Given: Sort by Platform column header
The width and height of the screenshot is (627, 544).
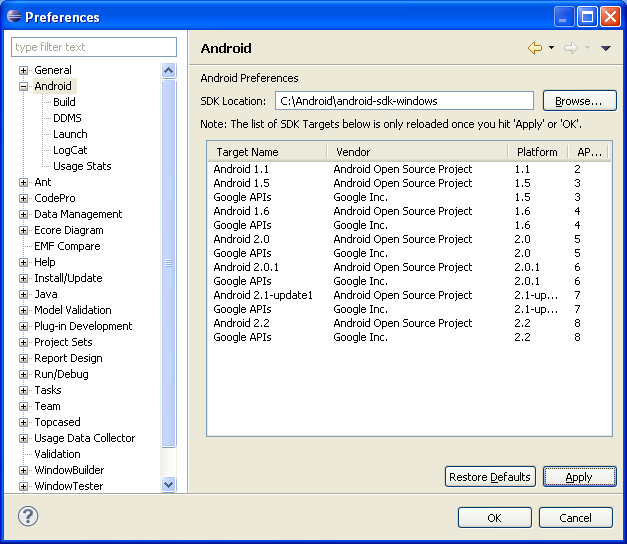Looking at the screenshot, I should pyautogui.click(x=538, y=152).
